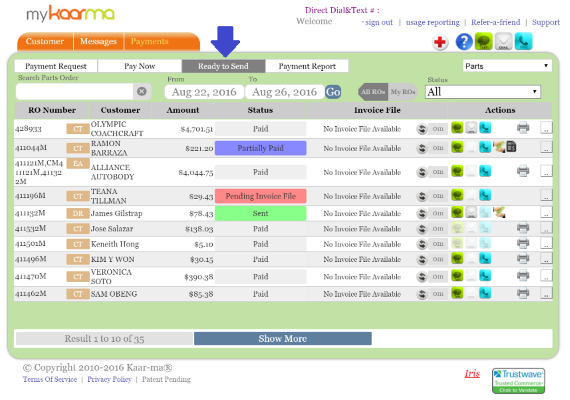
Task: Print the ALLIANCE AUTOBODY order
Action: (x=523, y=171)
